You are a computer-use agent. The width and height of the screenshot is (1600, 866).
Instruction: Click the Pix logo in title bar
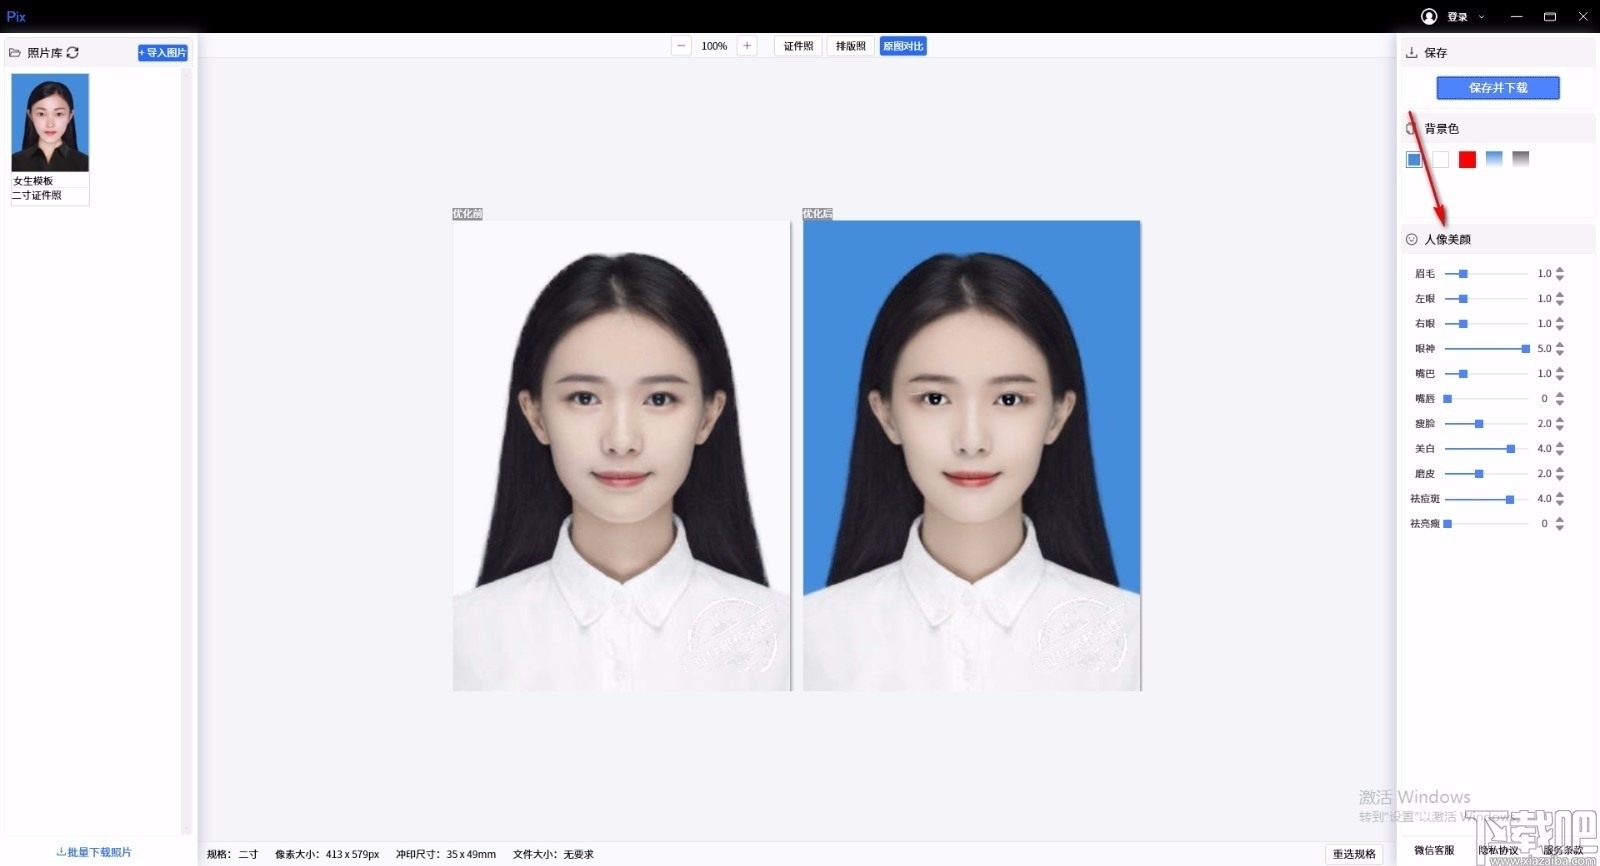click(x=16, y=16)
